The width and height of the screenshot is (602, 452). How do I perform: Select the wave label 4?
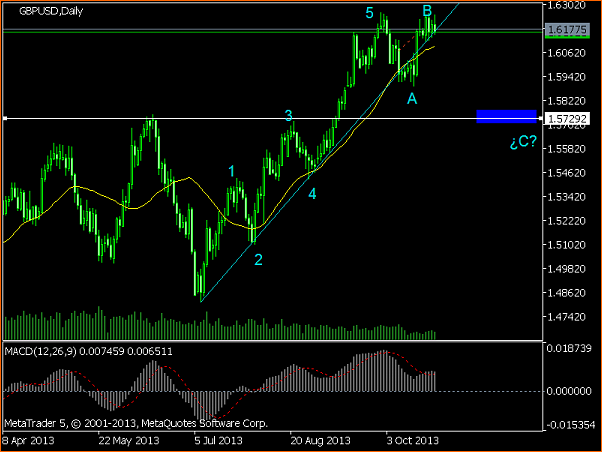[313, 194]
